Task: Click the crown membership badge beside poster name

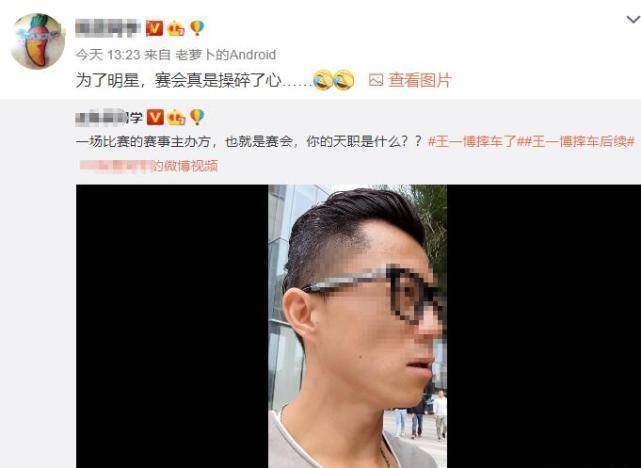Action: pyautogui.click(x=176, y=29)
